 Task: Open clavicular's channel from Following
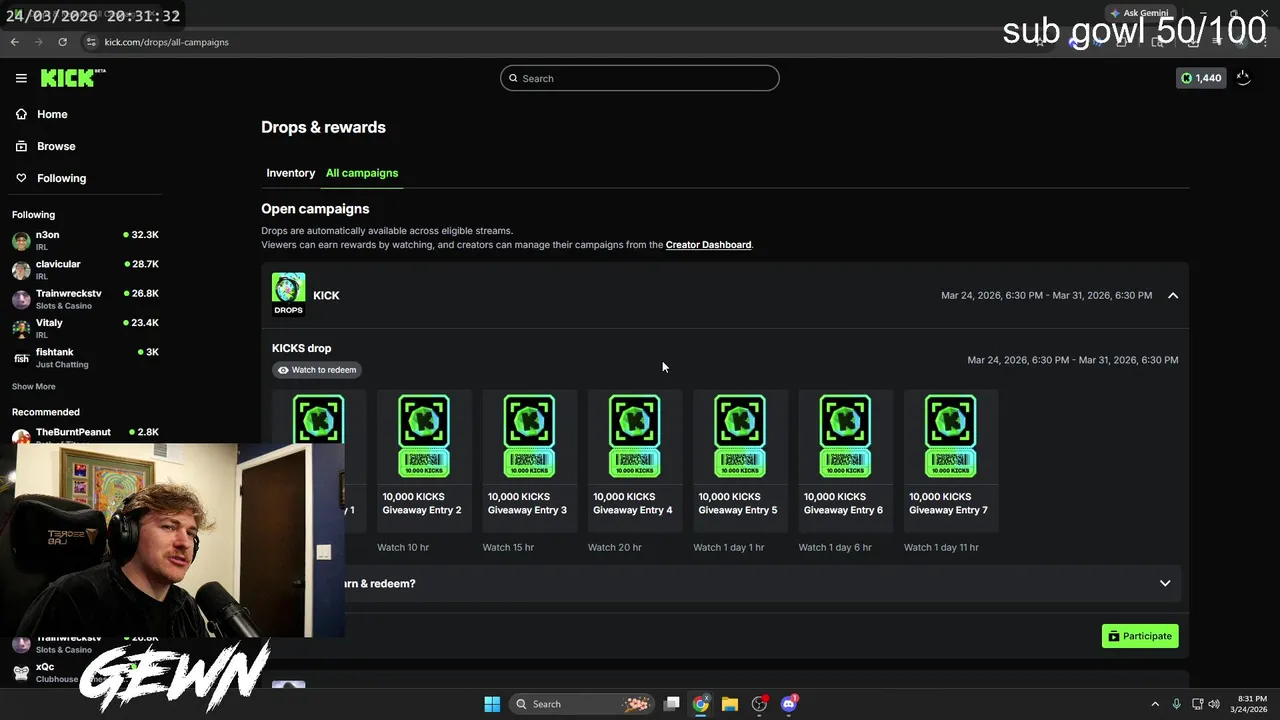85,269
